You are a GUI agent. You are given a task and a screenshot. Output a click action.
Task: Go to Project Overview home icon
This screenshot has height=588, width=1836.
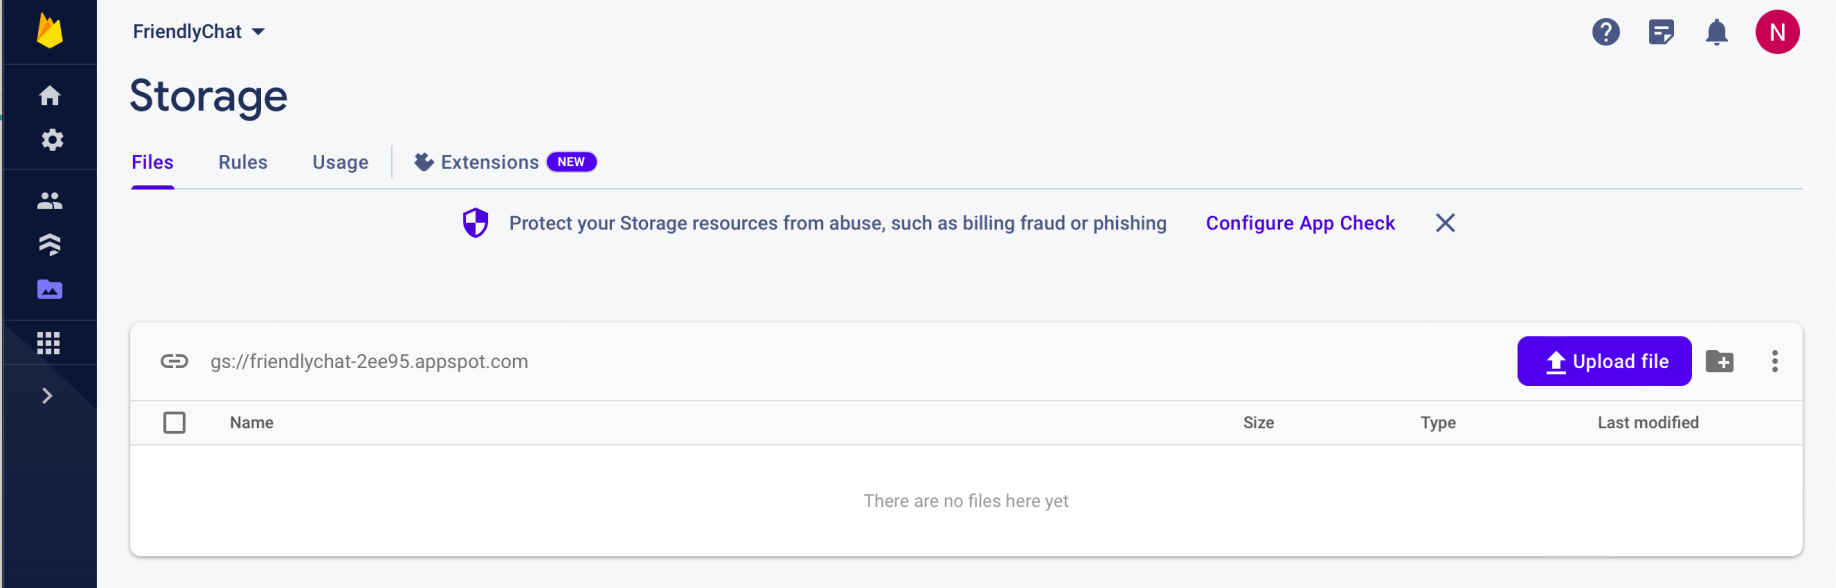click(49, 96)
